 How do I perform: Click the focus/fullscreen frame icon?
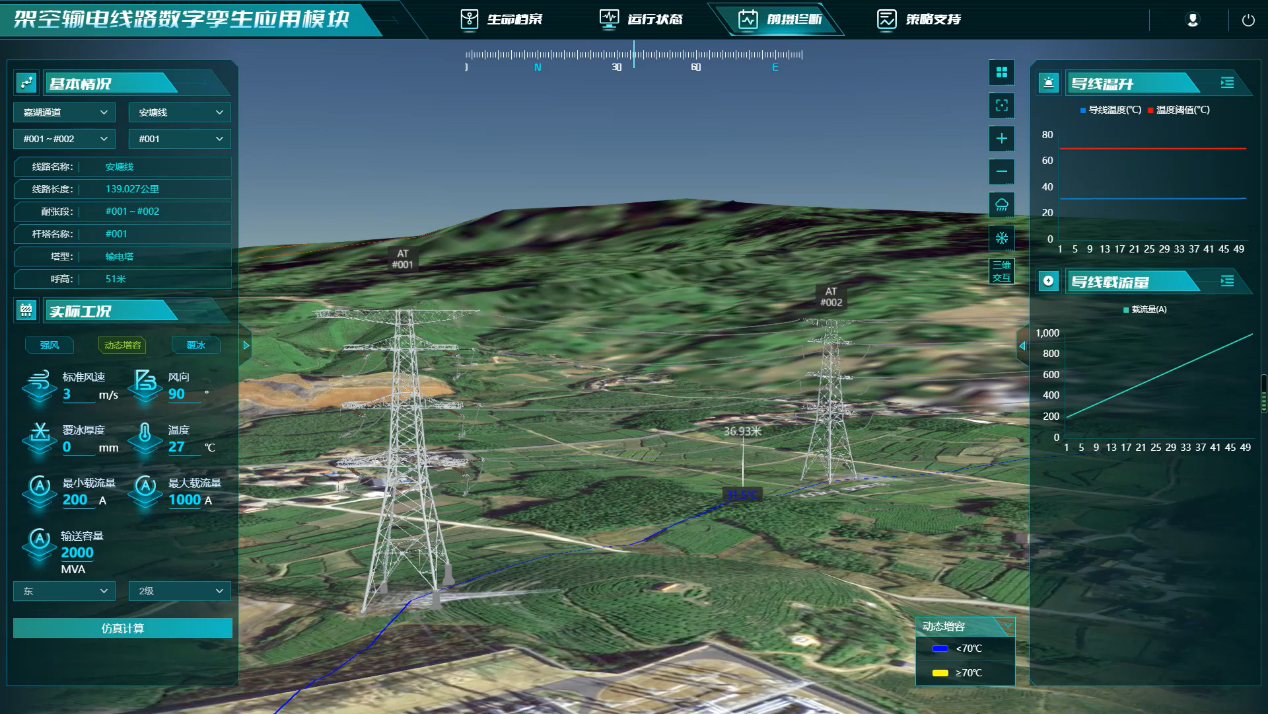(1001, 105)
